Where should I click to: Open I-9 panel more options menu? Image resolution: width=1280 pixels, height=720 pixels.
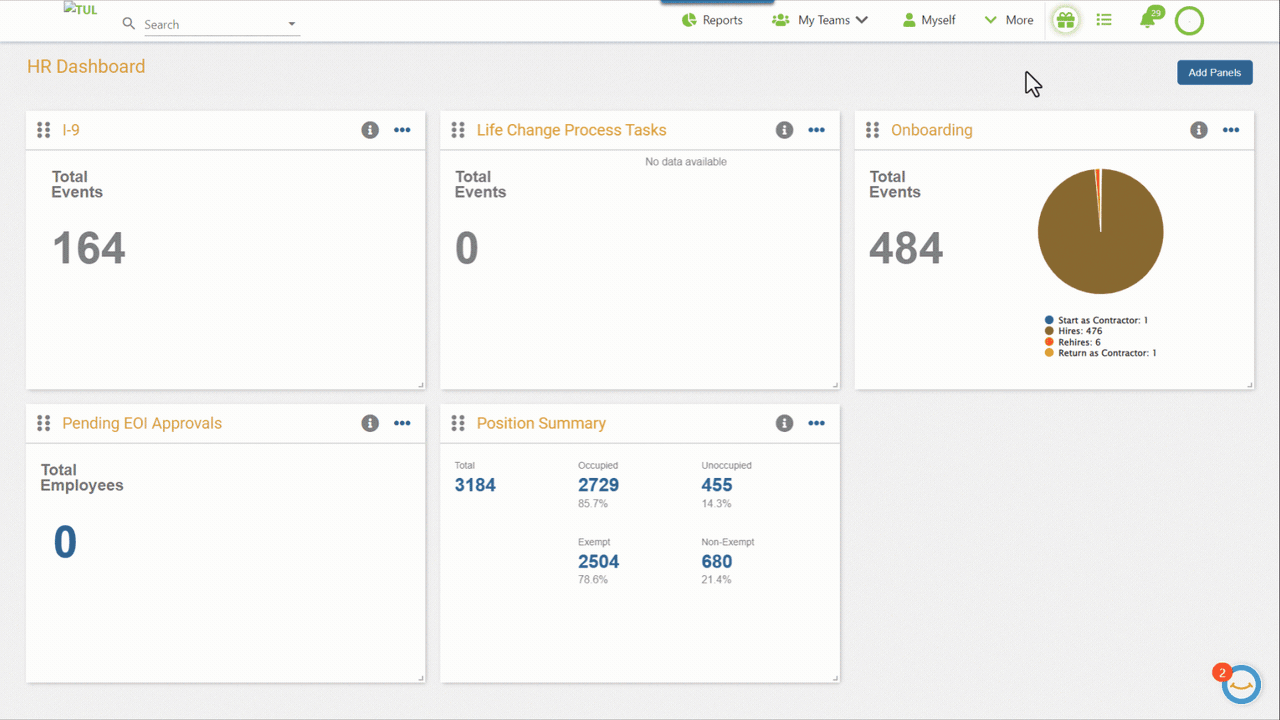(402, 130)
